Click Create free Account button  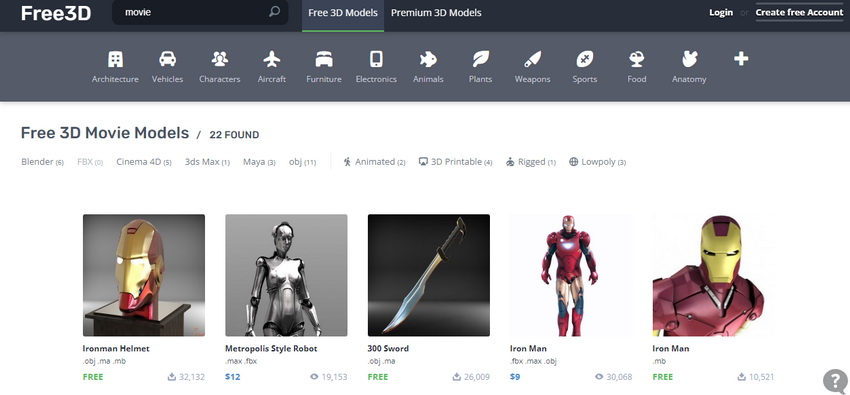[800, 12]
